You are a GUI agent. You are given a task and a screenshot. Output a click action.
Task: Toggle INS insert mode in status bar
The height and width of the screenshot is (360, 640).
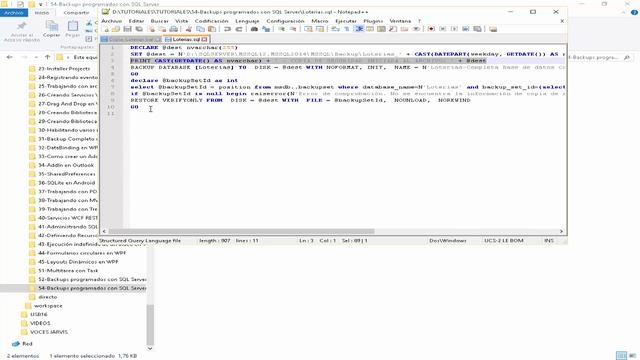coord(549,240)
